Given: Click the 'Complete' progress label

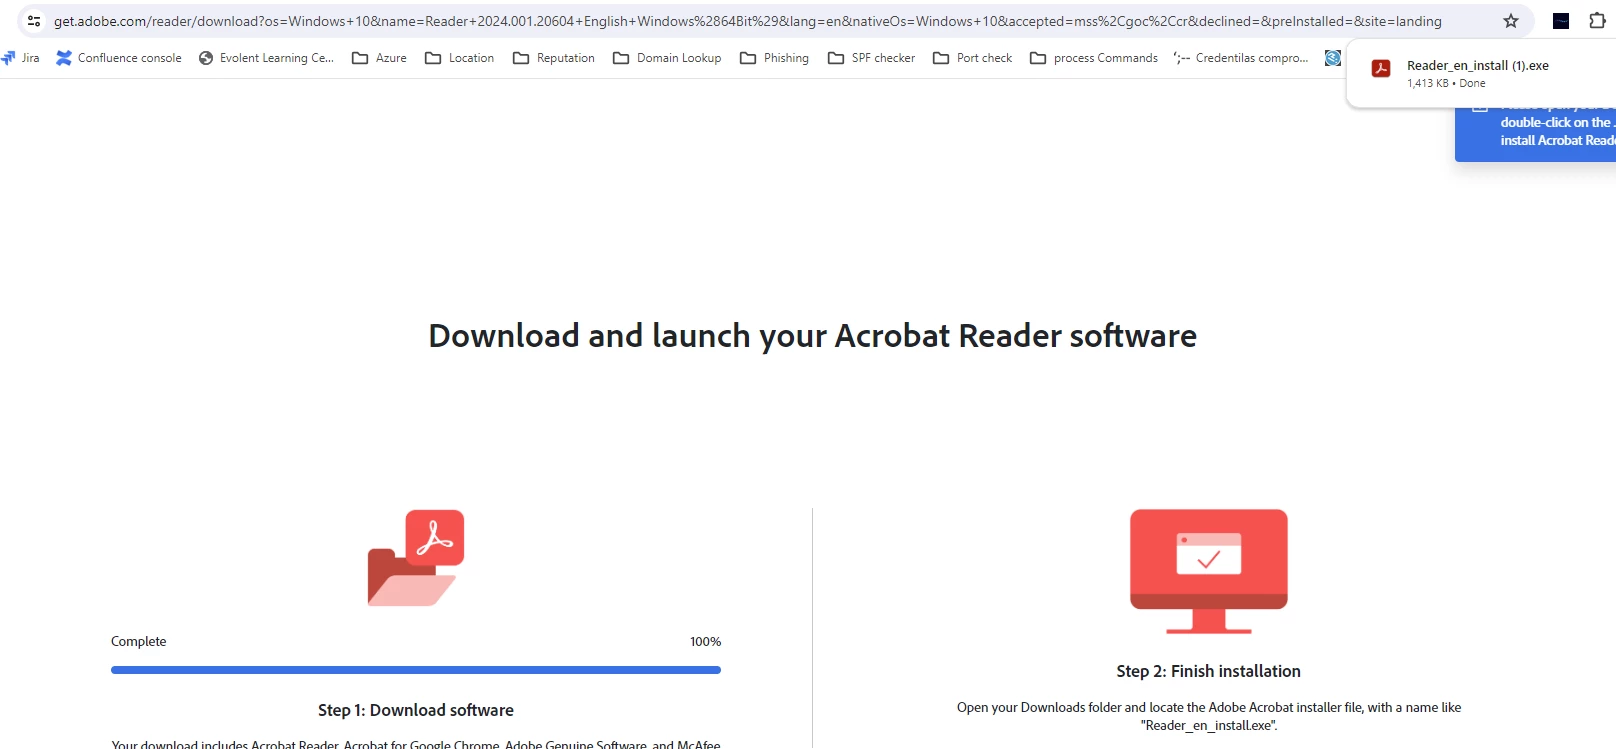Looking at the screenshot, I should pos(138,641).
